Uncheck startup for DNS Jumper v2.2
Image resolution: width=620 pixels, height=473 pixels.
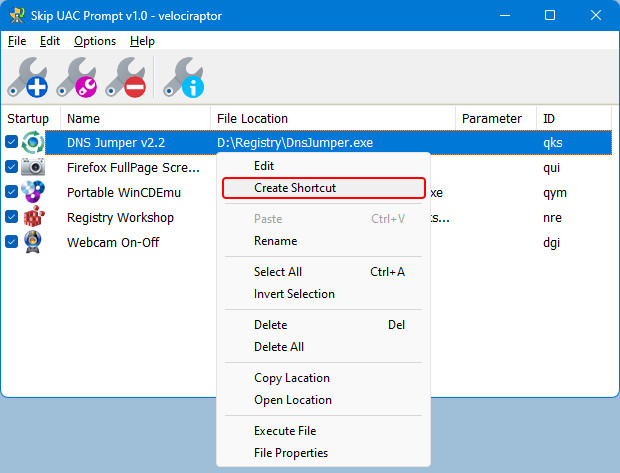pyautogui.click(x=11, y=142)
